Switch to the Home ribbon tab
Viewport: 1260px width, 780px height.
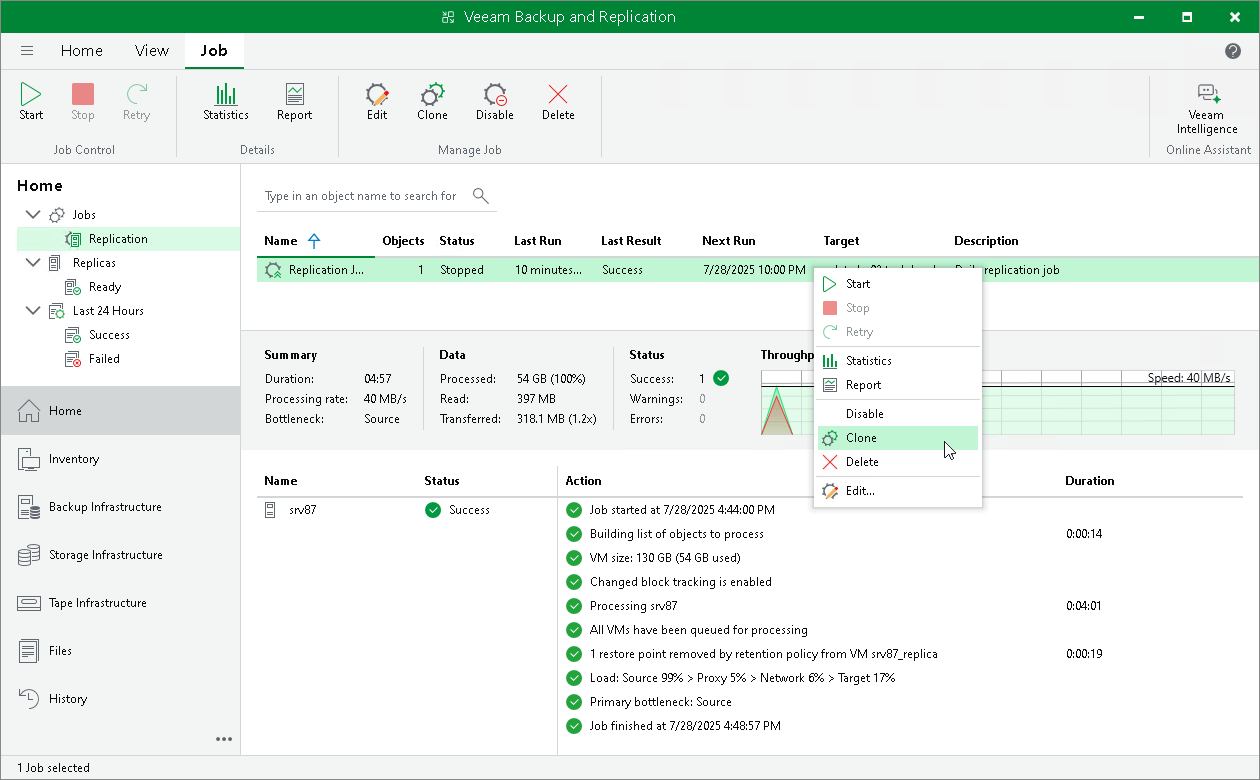coord(82,51)
